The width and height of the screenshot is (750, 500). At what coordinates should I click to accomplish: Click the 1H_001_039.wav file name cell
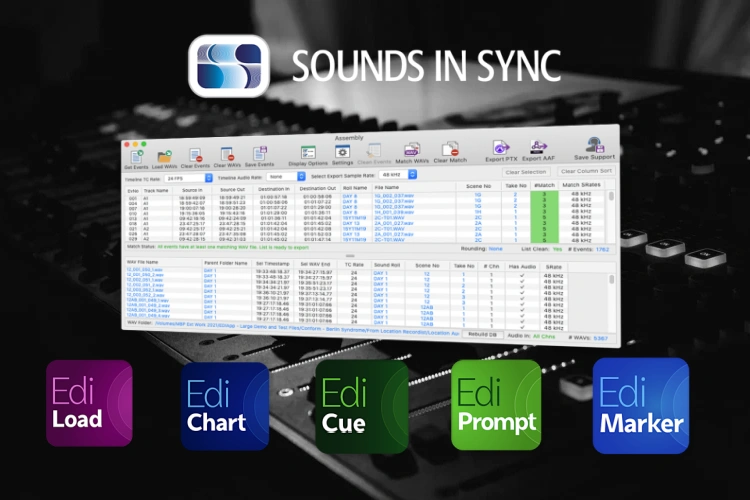(394, 212)
